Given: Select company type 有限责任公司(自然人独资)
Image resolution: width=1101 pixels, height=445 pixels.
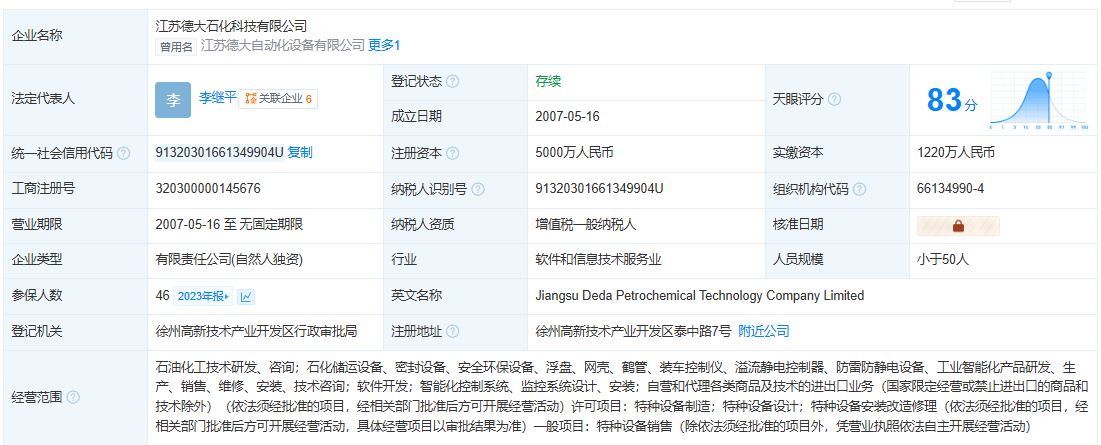Looking at the screenshot, I should [229, 260].
